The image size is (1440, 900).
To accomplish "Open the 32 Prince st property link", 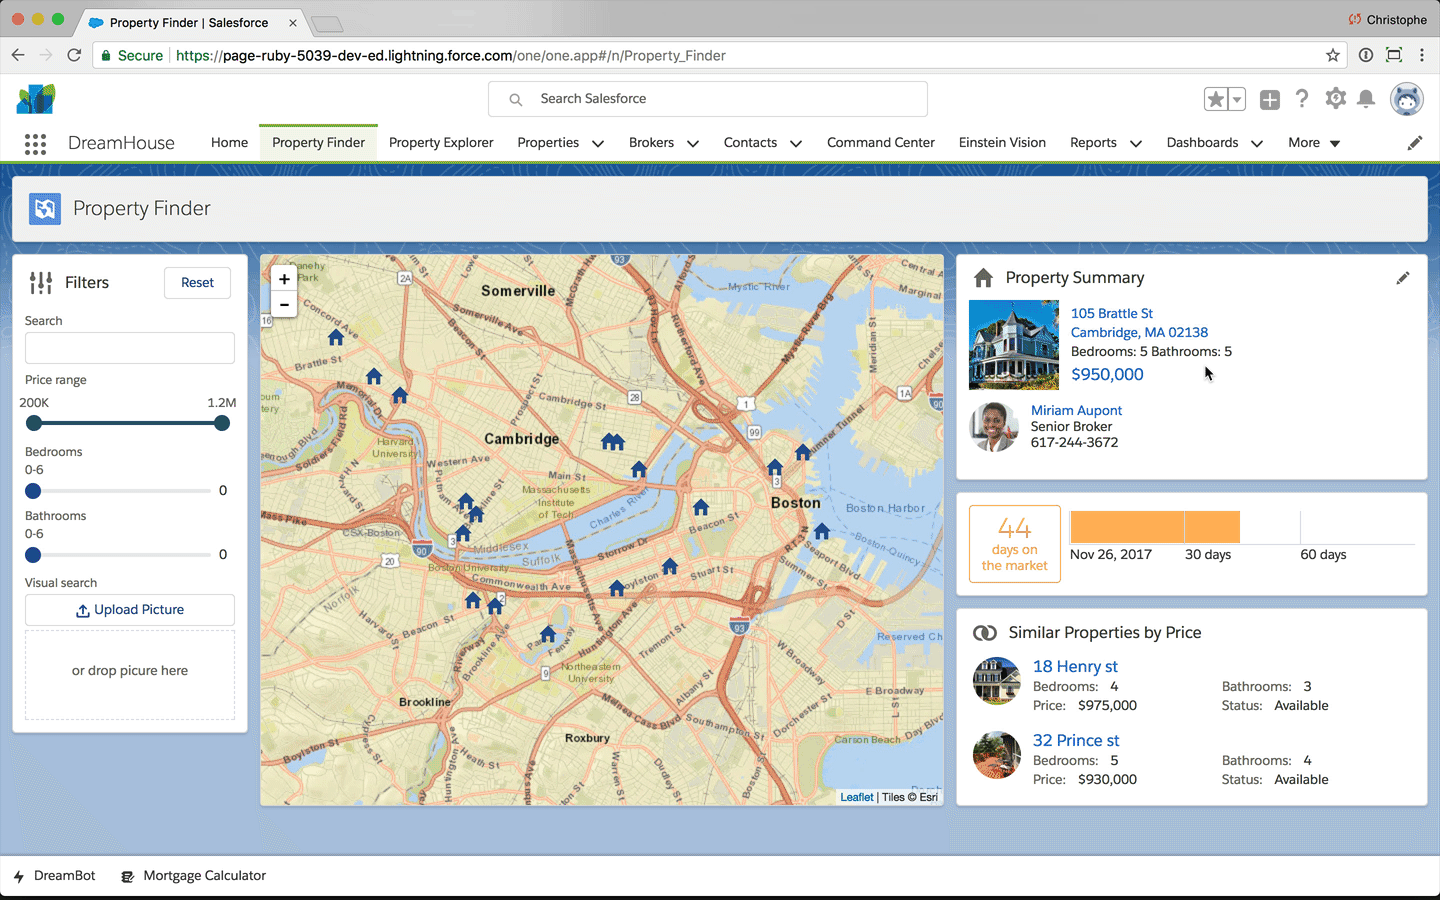I will [x=1076, y=740].
